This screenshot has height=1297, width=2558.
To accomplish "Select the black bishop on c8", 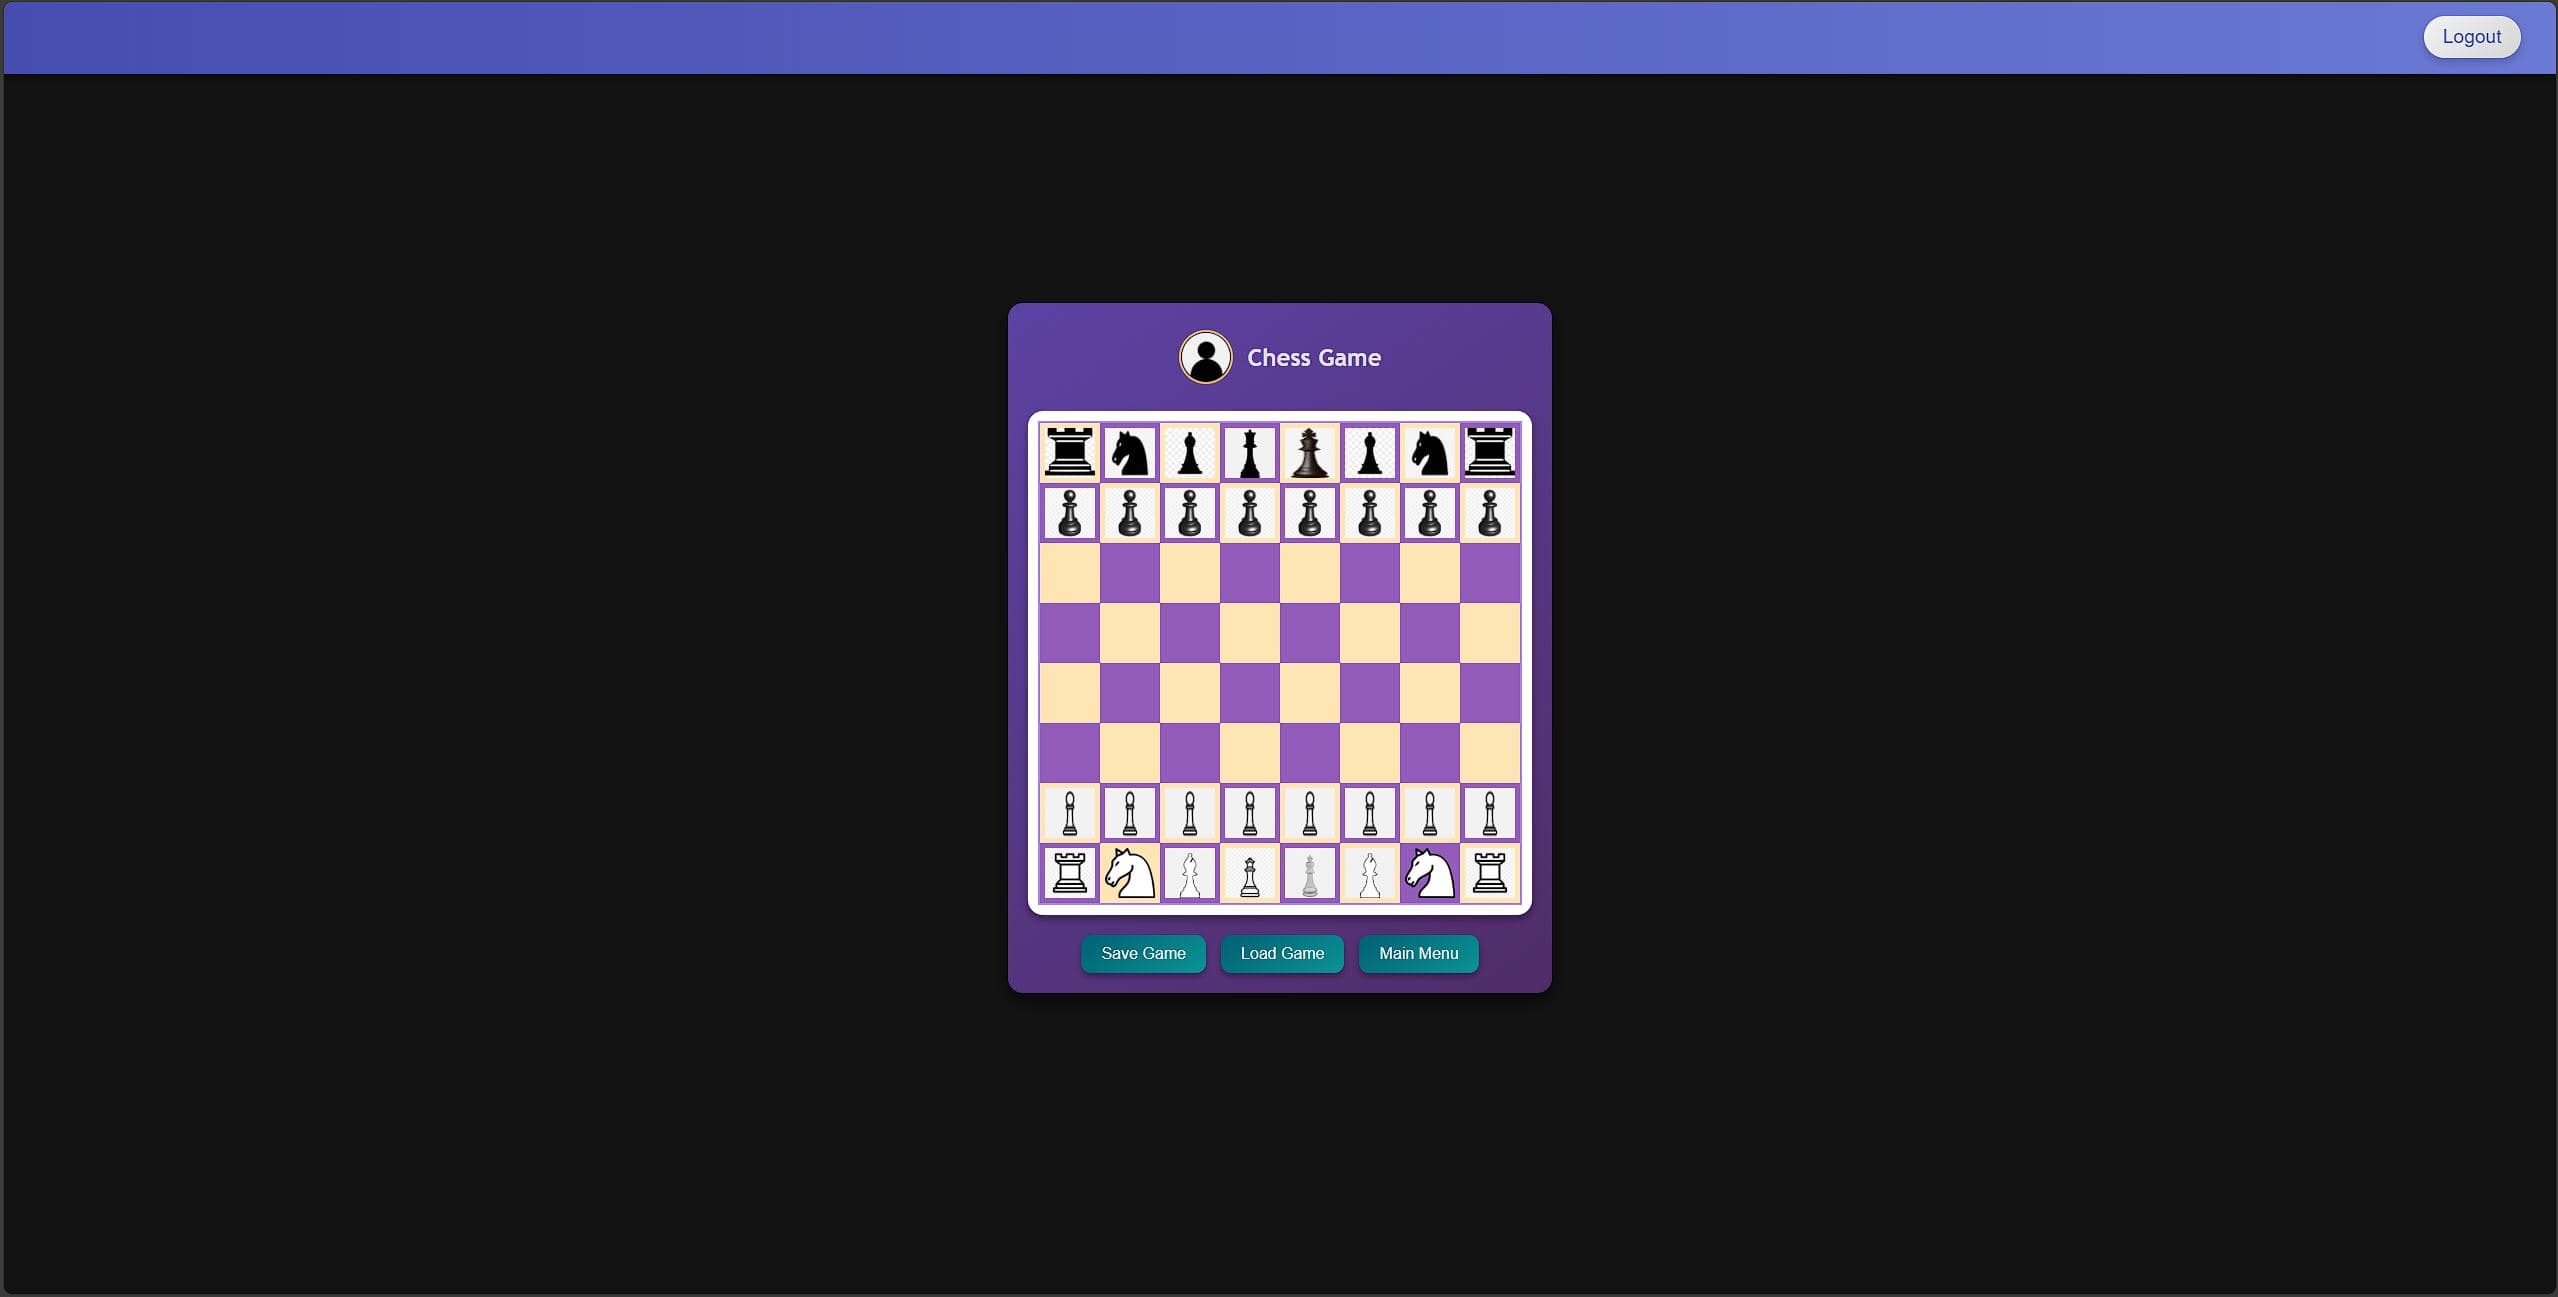I will point(1189,453).
